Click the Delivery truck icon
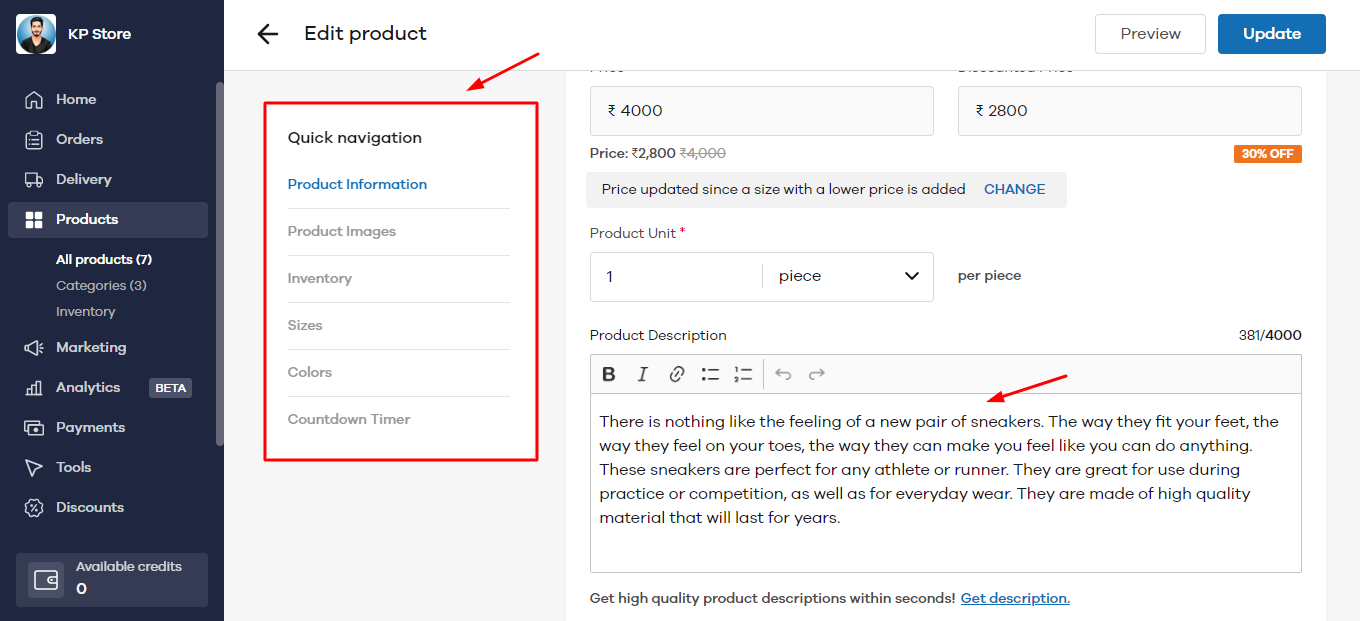This screenshot has height=621, width=1360. (34, 180)
